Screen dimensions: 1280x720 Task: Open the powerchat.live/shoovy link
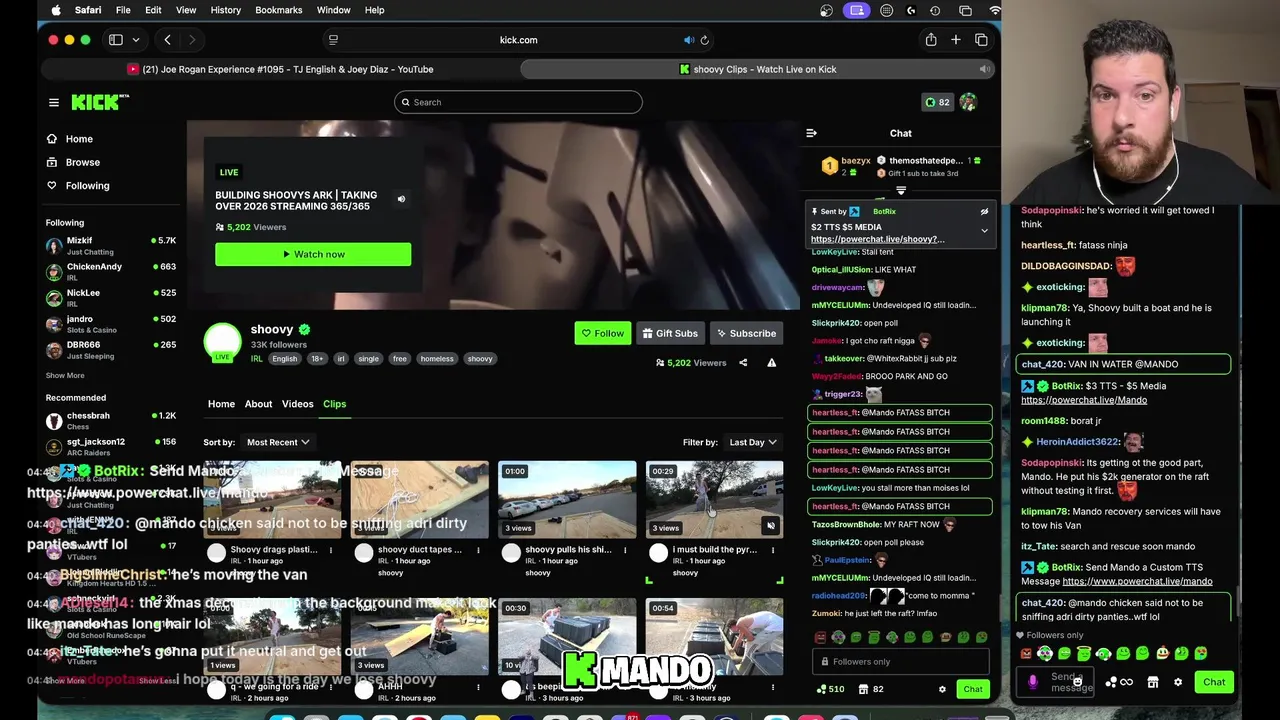[x=877, y=239]
